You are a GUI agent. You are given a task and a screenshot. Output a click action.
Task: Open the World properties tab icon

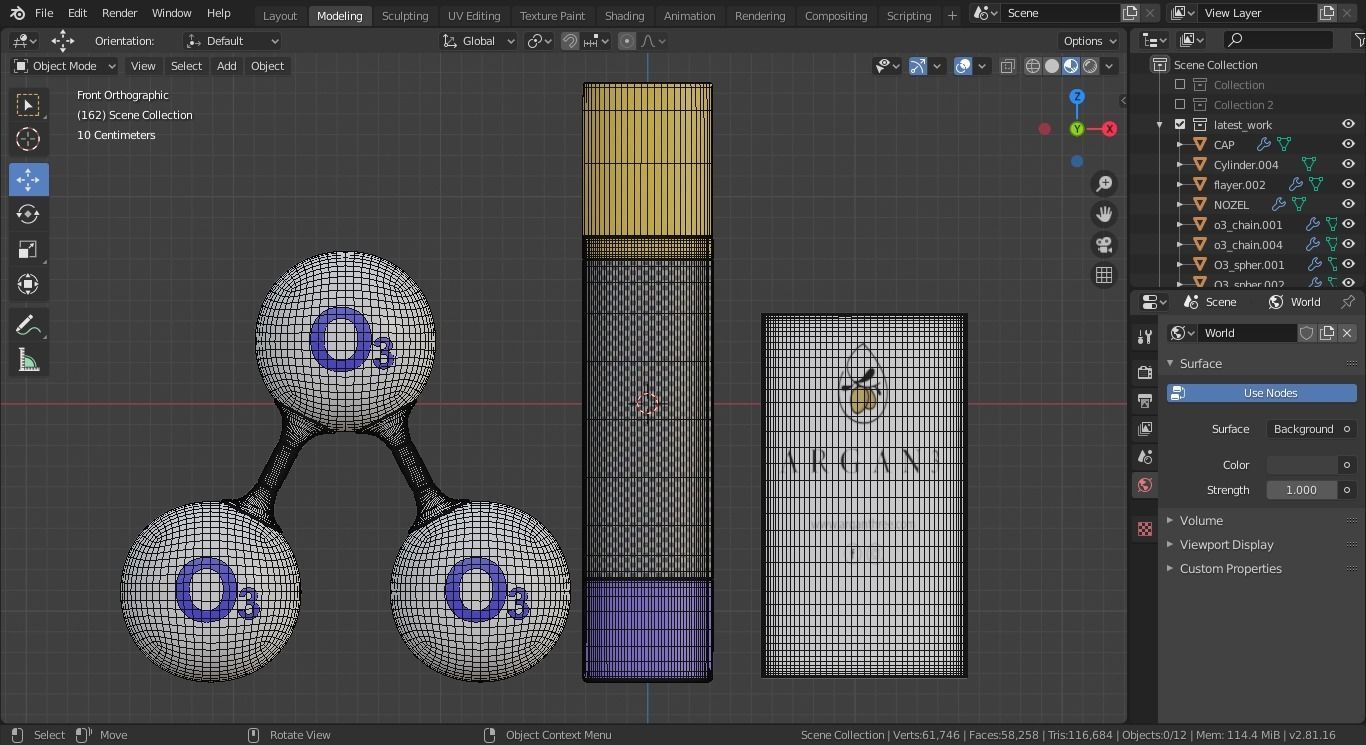tap(1145, 485)
